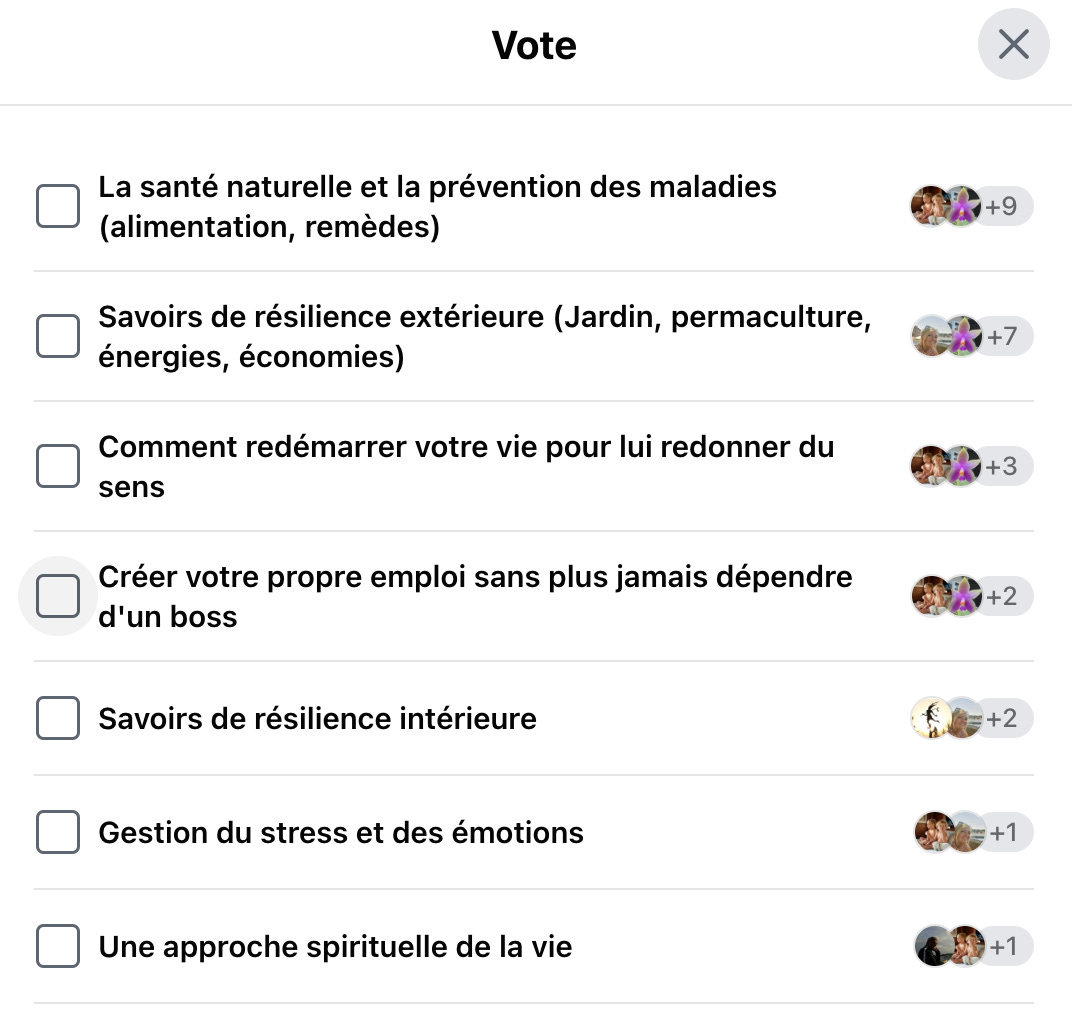The width and height of the screenshot is (1072, 1032).
Task: Check 'Savoirs de résilience intérieure' checkbox
Action: pos(58,718)
